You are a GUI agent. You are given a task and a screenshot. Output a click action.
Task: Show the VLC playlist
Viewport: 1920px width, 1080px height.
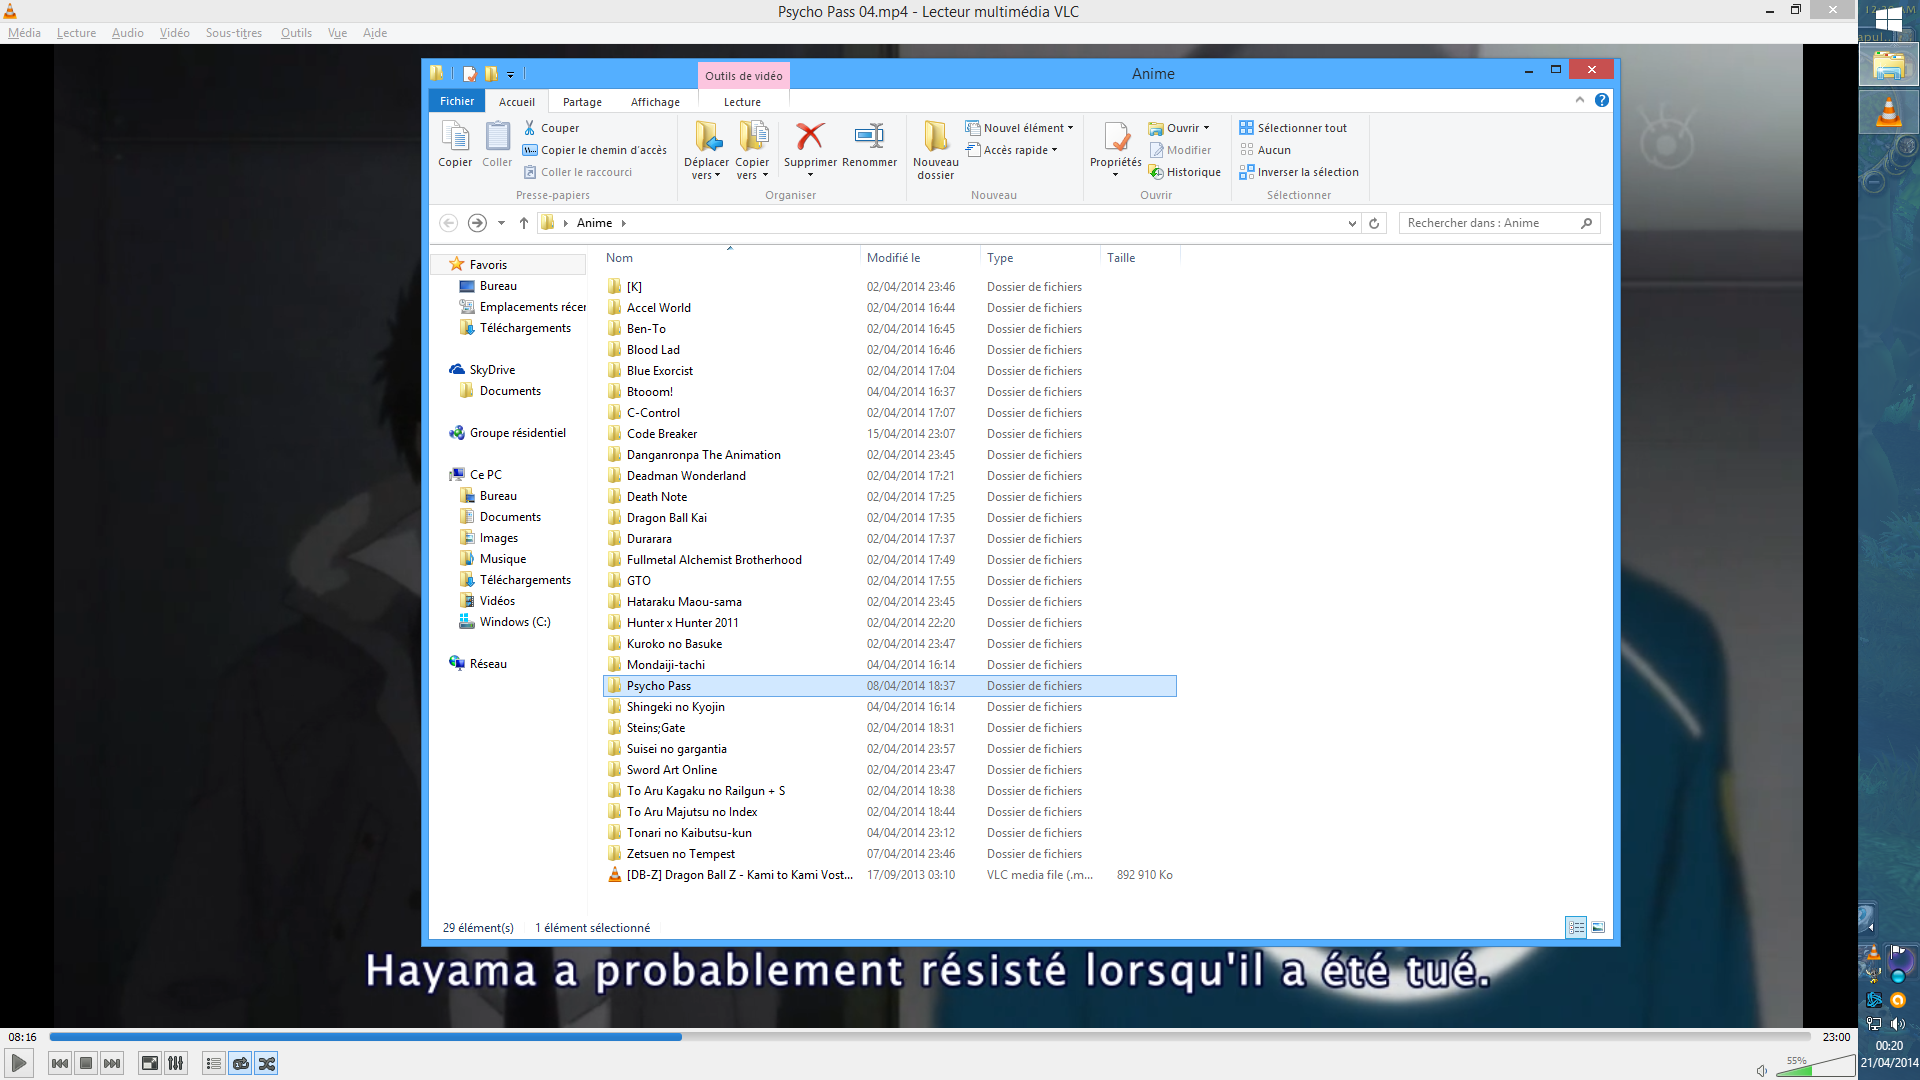tap(214, 1063)
